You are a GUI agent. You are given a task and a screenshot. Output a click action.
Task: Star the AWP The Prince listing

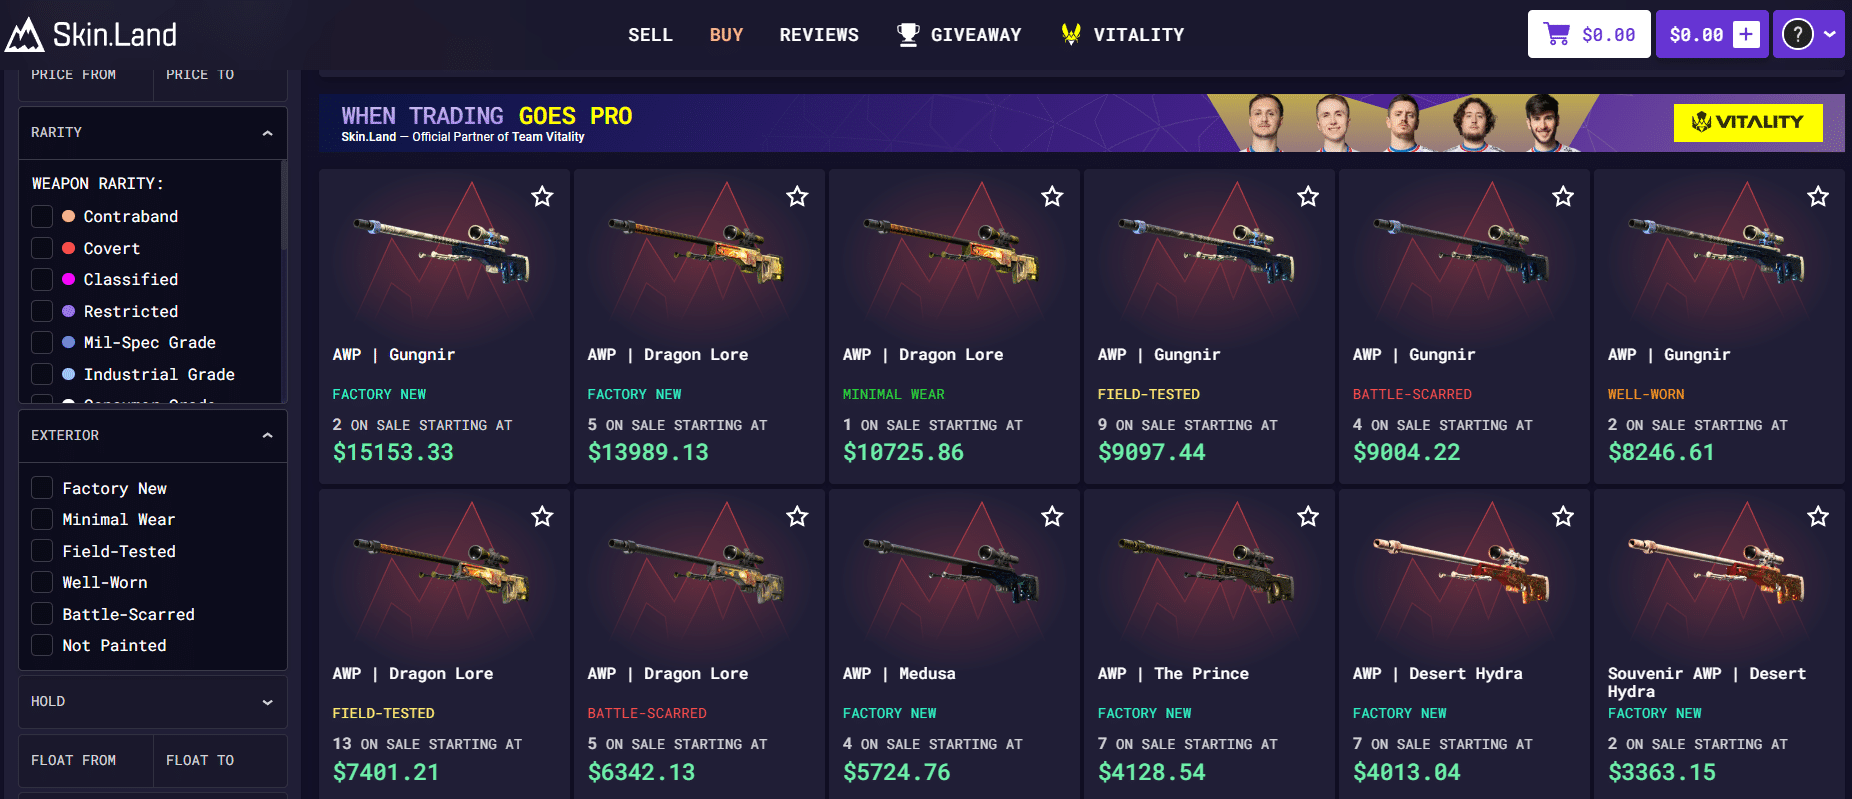[x=1308, y=517]
